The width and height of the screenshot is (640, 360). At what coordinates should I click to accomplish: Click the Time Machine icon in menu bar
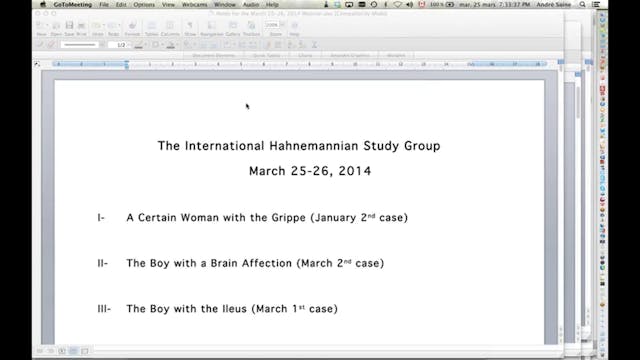tap(374, 4)
